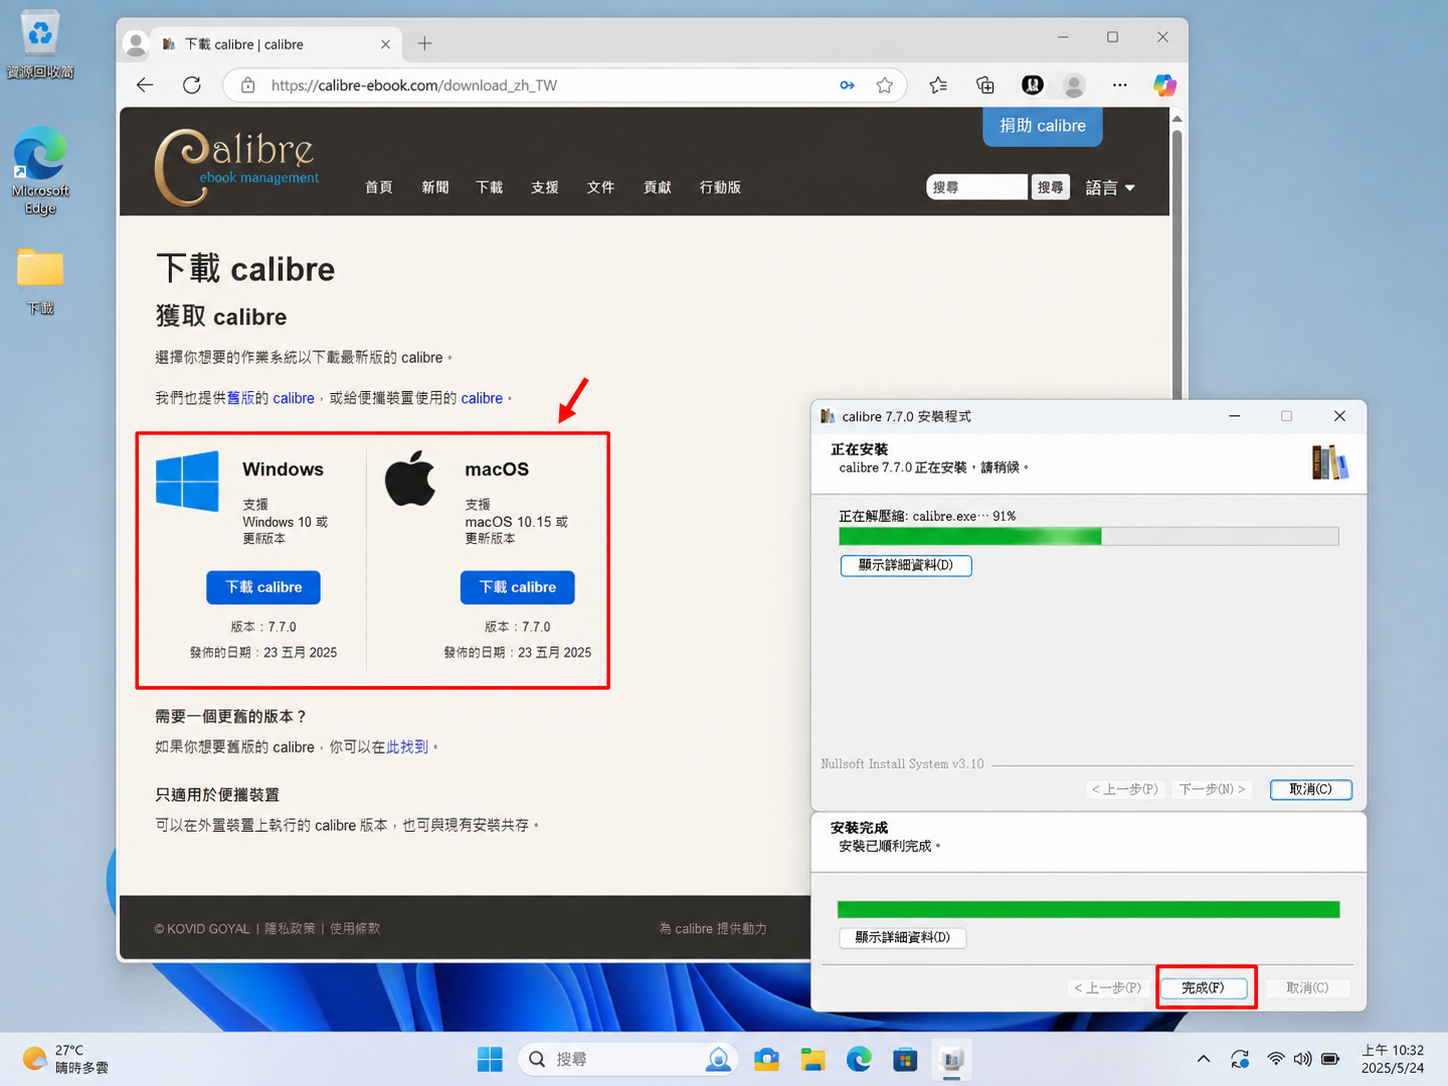The width and height of the screenshot is (1448, 1086).
Task: Select 下載 in the site navigation bar
Action: coord(489,187)
